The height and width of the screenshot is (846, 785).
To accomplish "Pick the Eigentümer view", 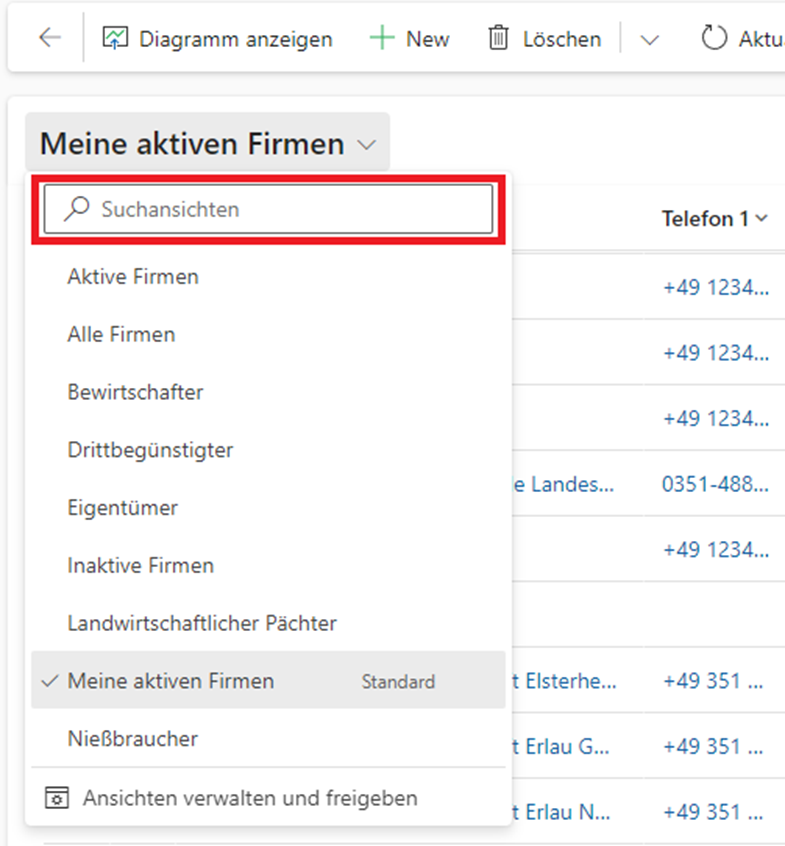I will point(122,508).
